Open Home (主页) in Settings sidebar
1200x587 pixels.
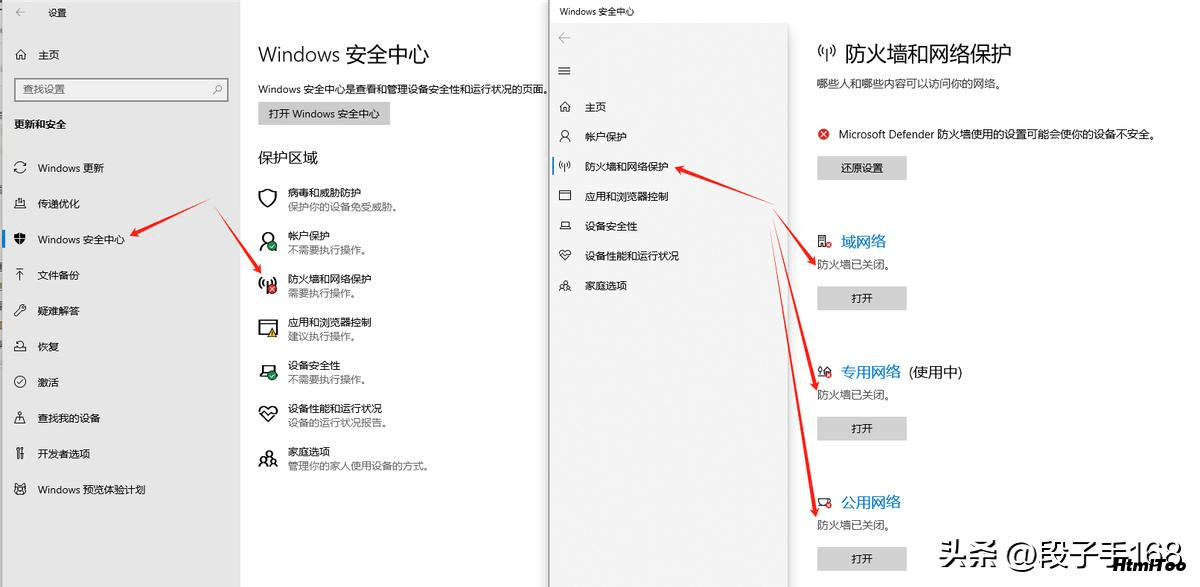tap(38, 54)
